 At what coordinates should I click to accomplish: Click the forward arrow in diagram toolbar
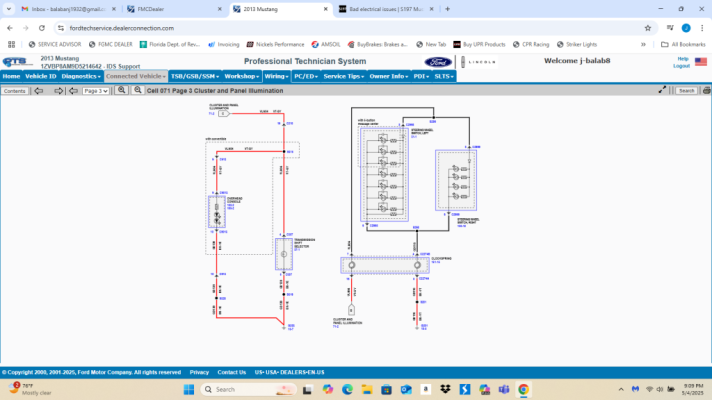(x=58, y=91)
